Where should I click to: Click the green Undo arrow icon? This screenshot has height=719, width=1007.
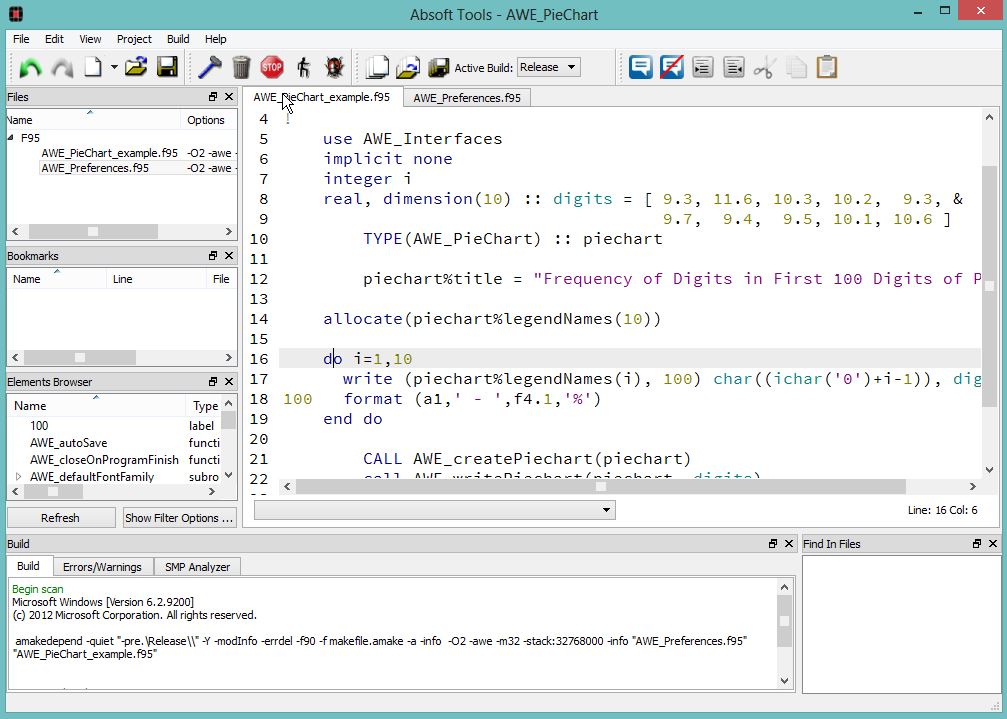tap(31, 68)
